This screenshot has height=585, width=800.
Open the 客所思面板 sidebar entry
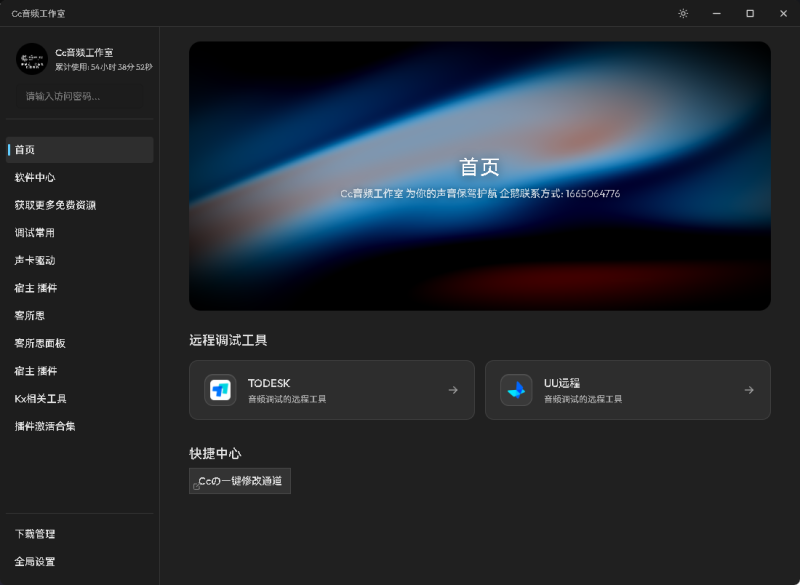[x=80, y=343]
